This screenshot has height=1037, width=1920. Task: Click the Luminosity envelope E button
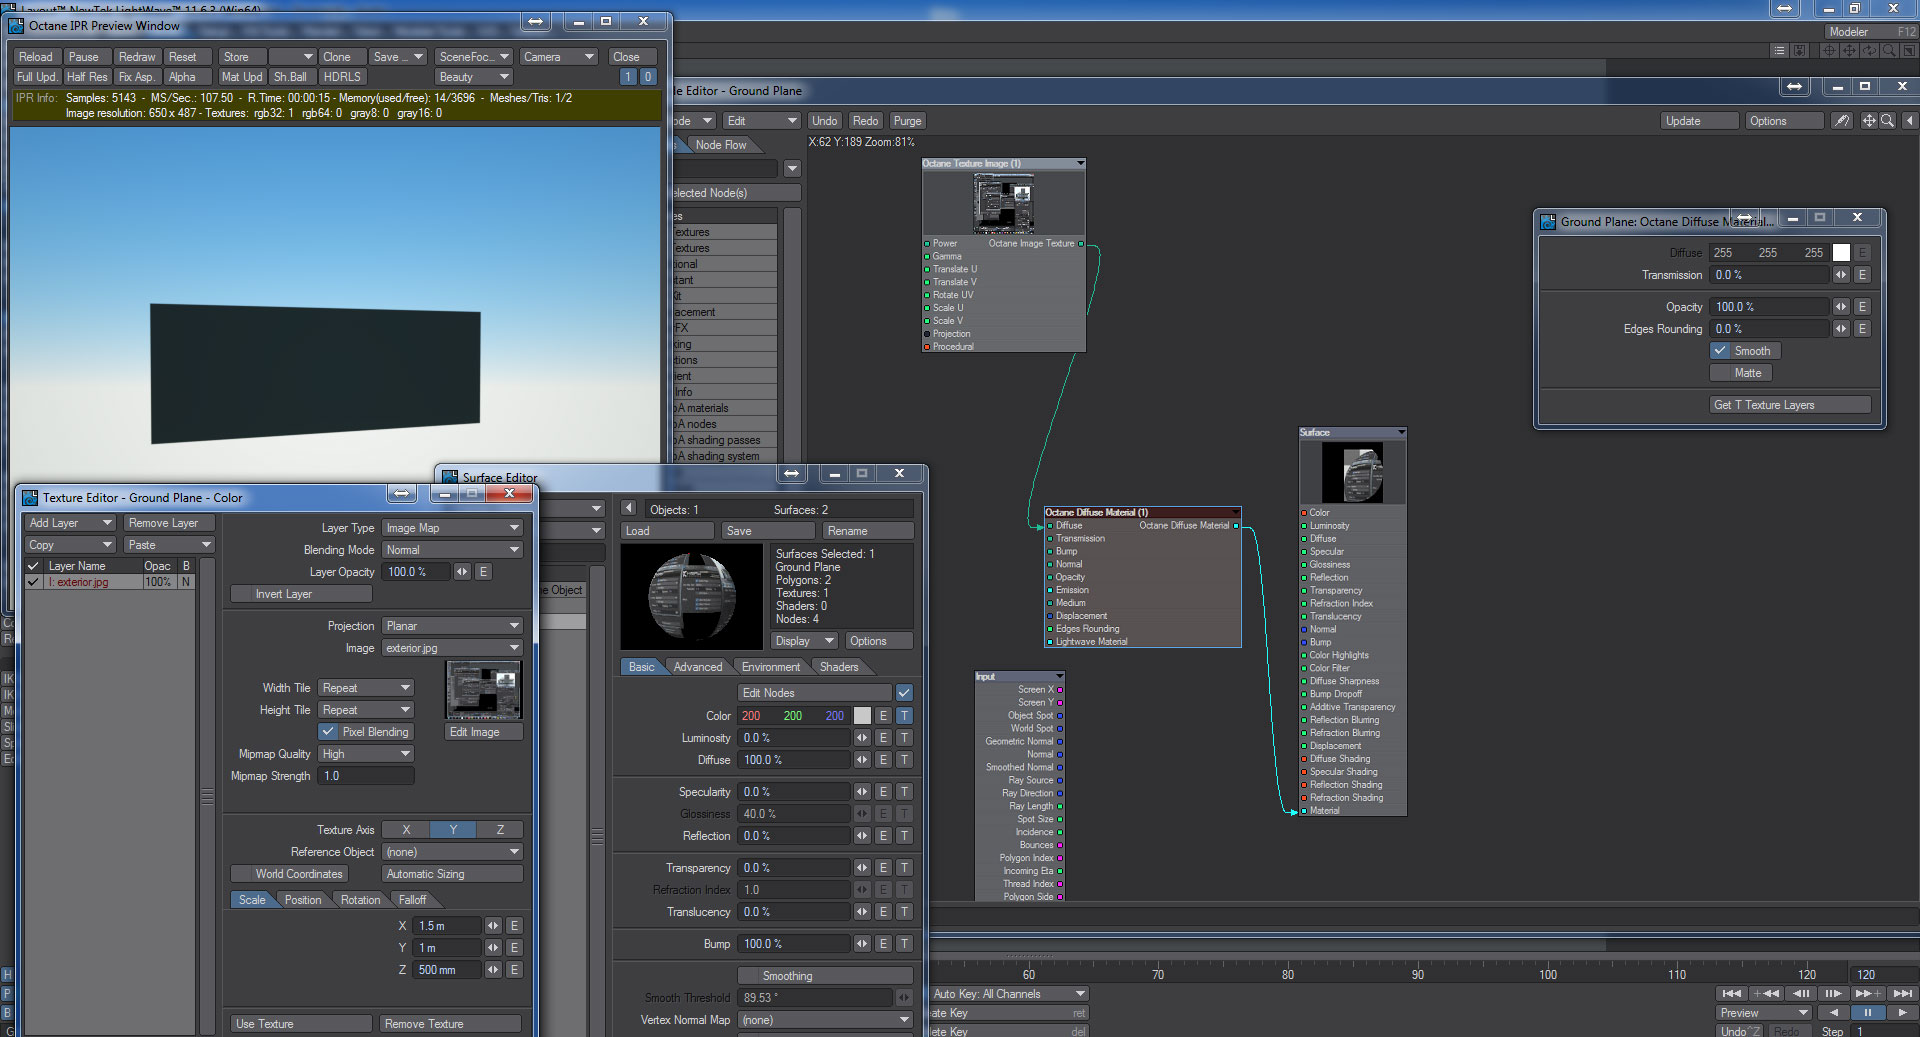coord(883,738)
